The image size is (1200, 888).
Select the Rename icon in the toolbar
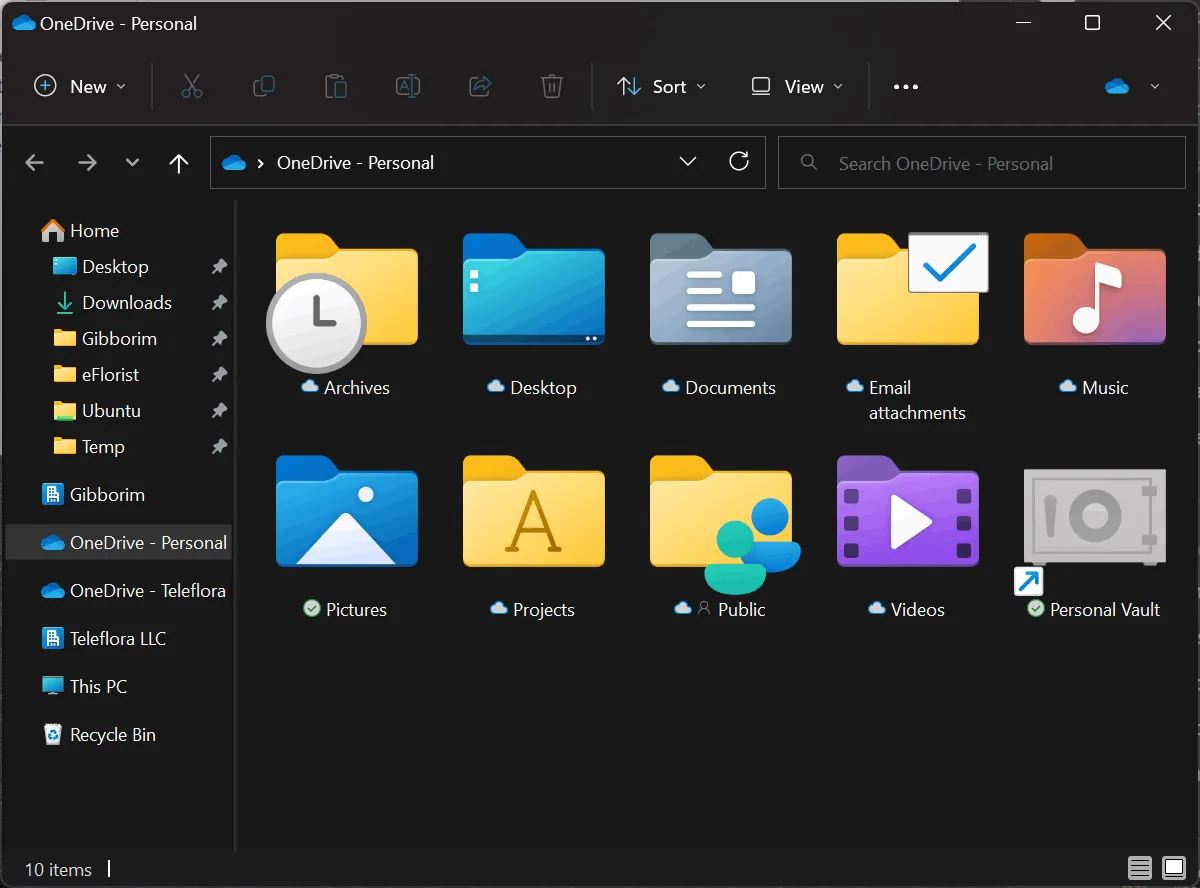pos(408,86)
